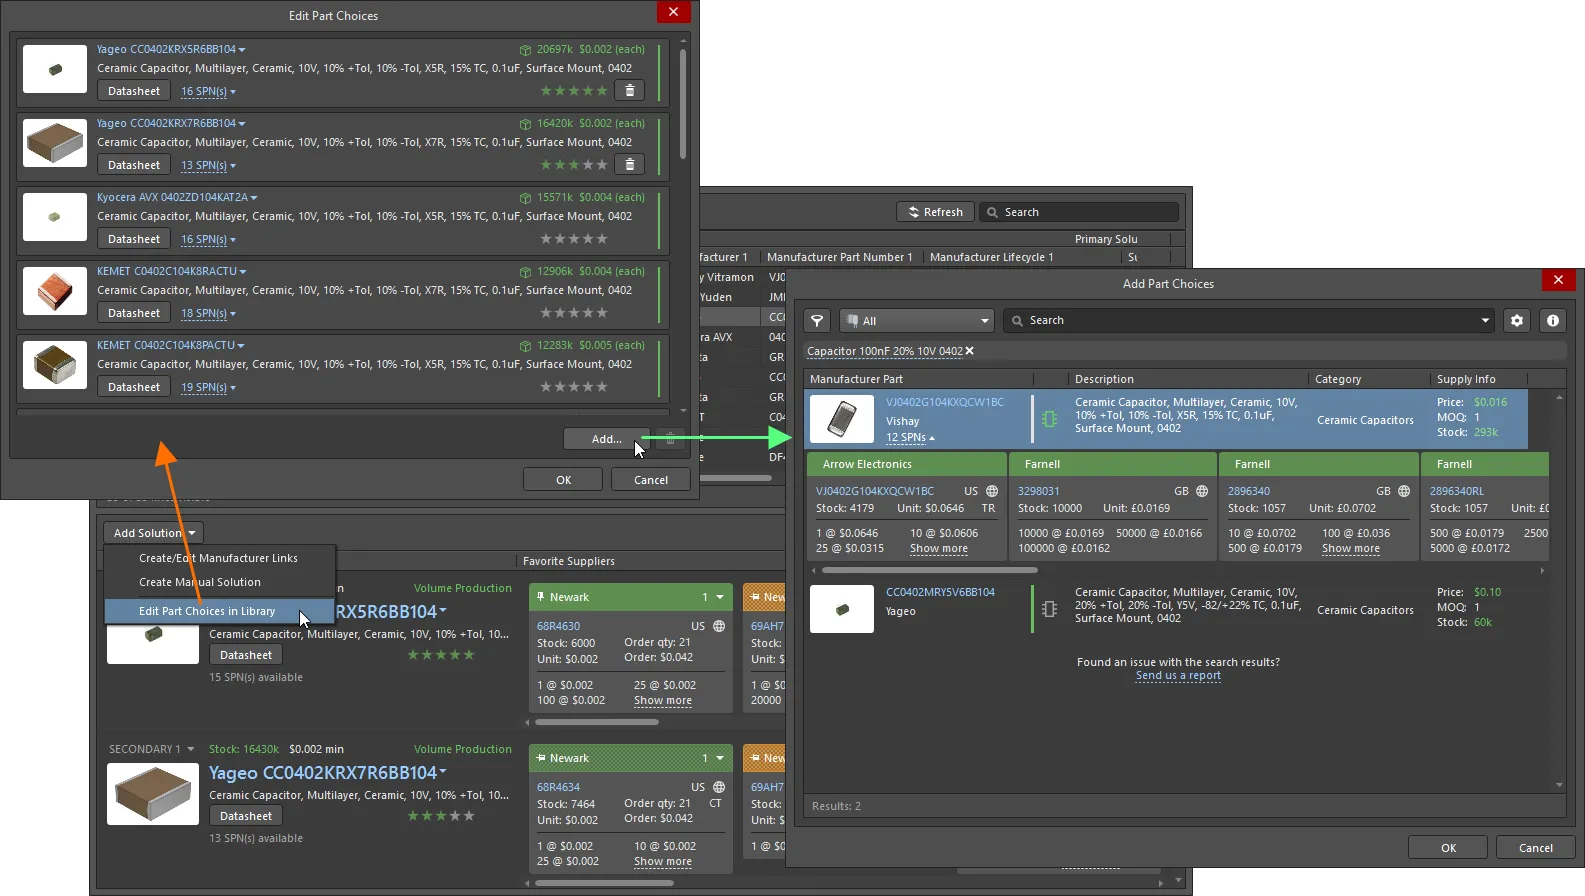1585x896 pixels.
Task: Select Create Manual Solution menu item
Action: click(199, 582)
